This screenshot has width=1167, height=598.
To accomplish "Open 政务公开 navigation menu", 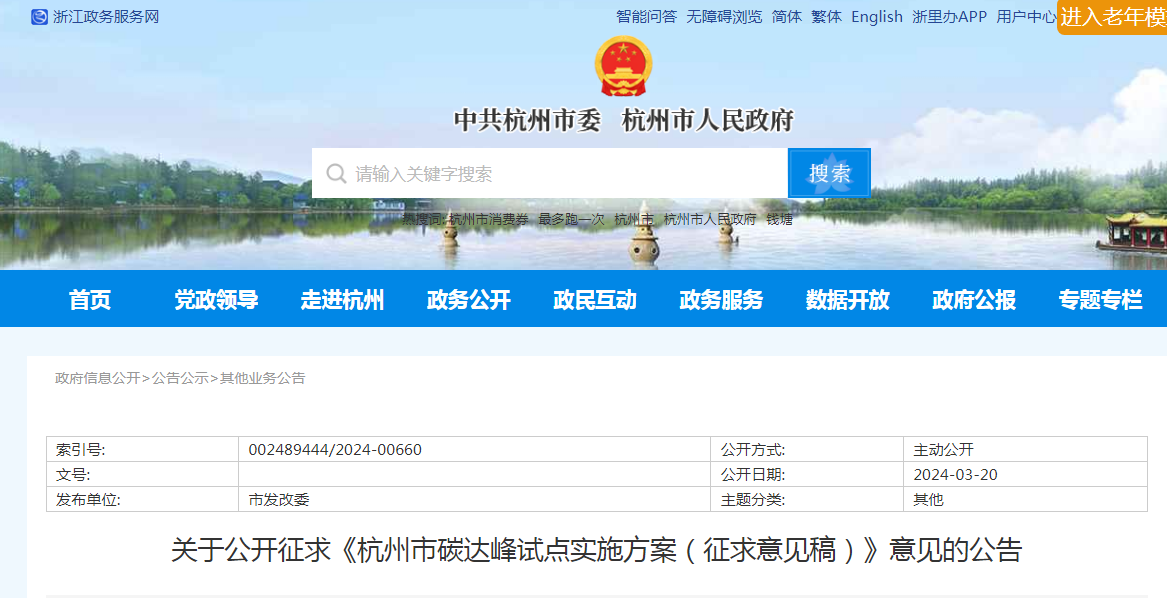I will tap(469, 300).
